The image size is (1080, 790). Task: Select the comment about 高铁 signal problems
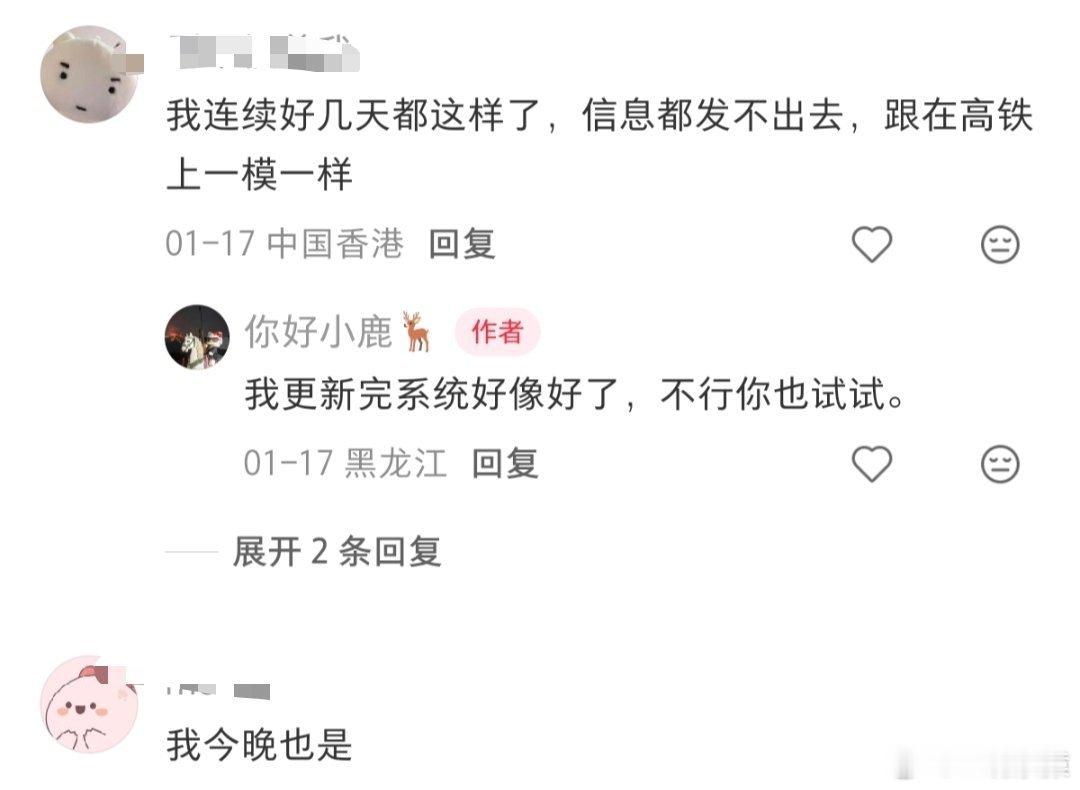pos(599,145)
